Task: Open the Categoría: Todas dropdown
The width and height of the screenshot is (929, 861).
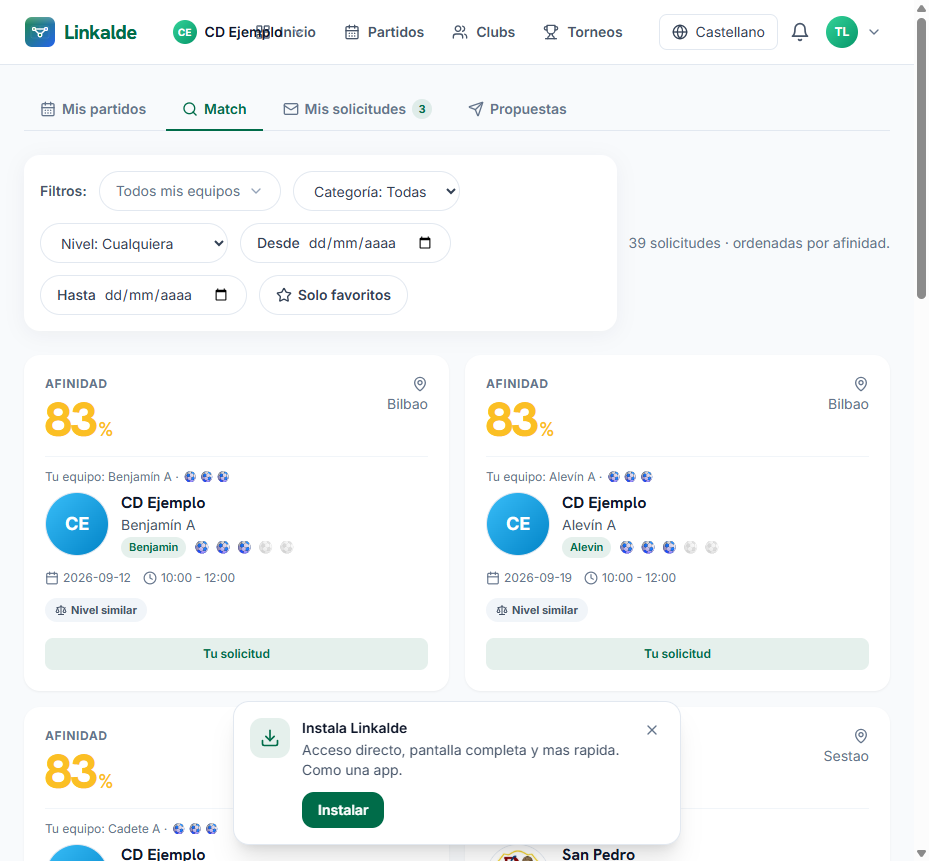Action: pyautogui.click(x=376, y=191)
